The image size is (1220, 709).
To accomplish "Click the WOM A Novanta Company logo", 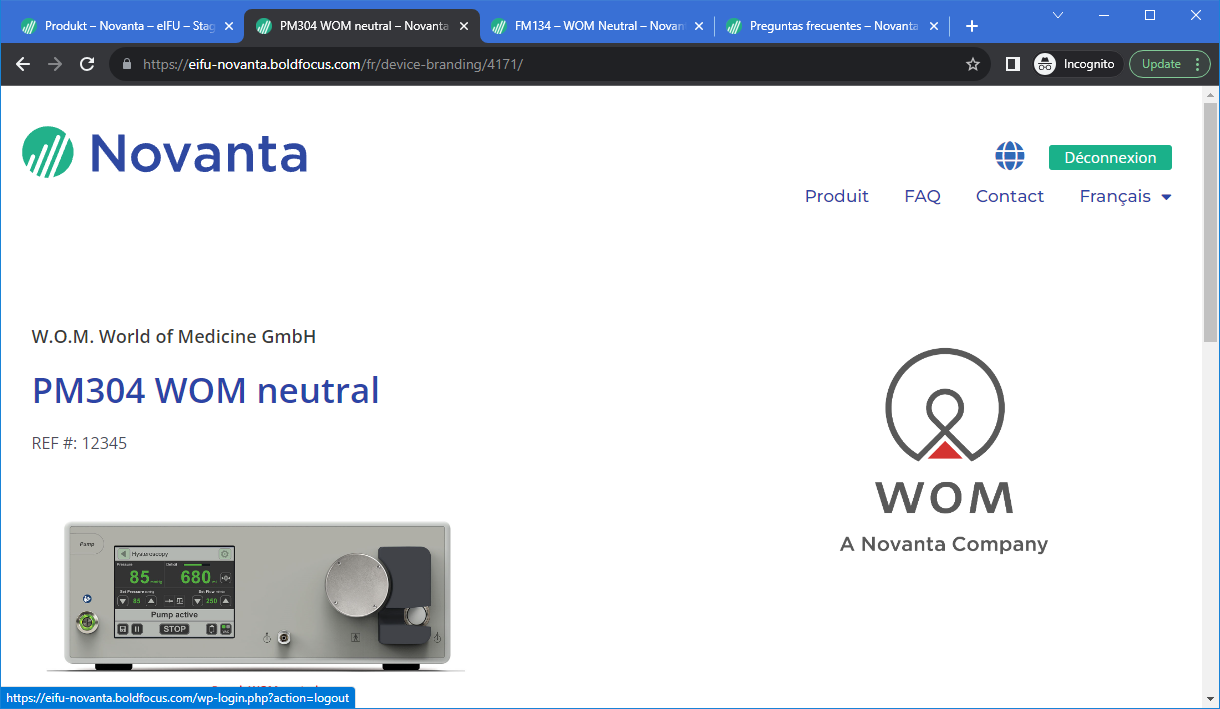I will [x=944, y=450].
